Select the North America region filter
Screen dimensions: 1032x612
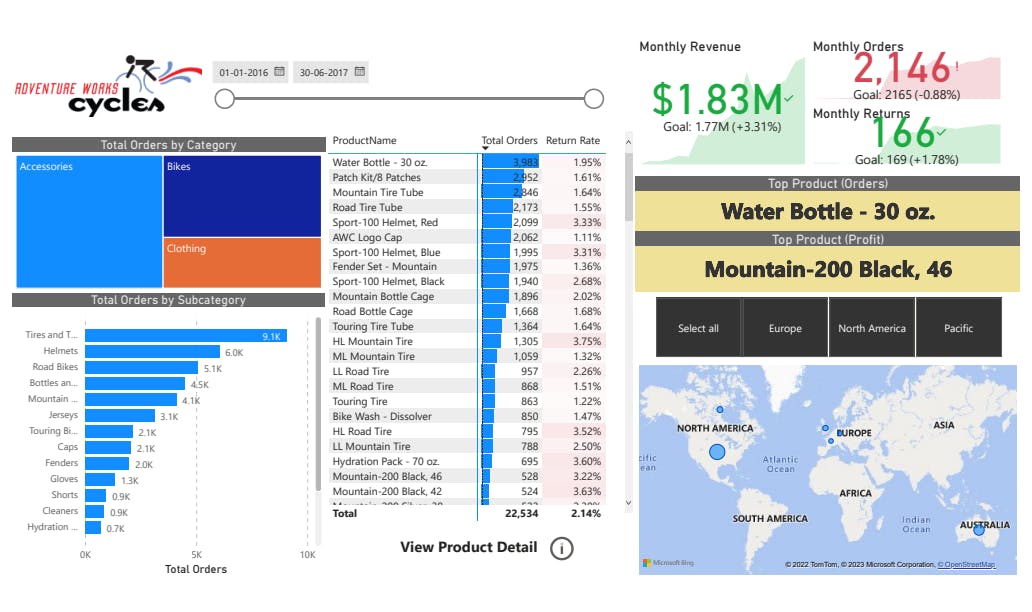tap(872, 328)
